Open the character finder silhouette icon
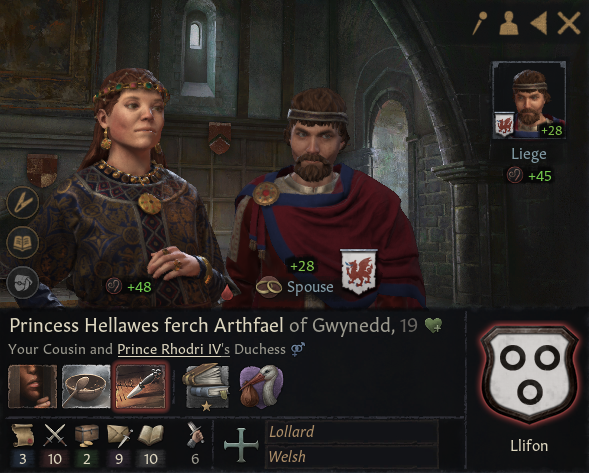 [x=509, y=23]
